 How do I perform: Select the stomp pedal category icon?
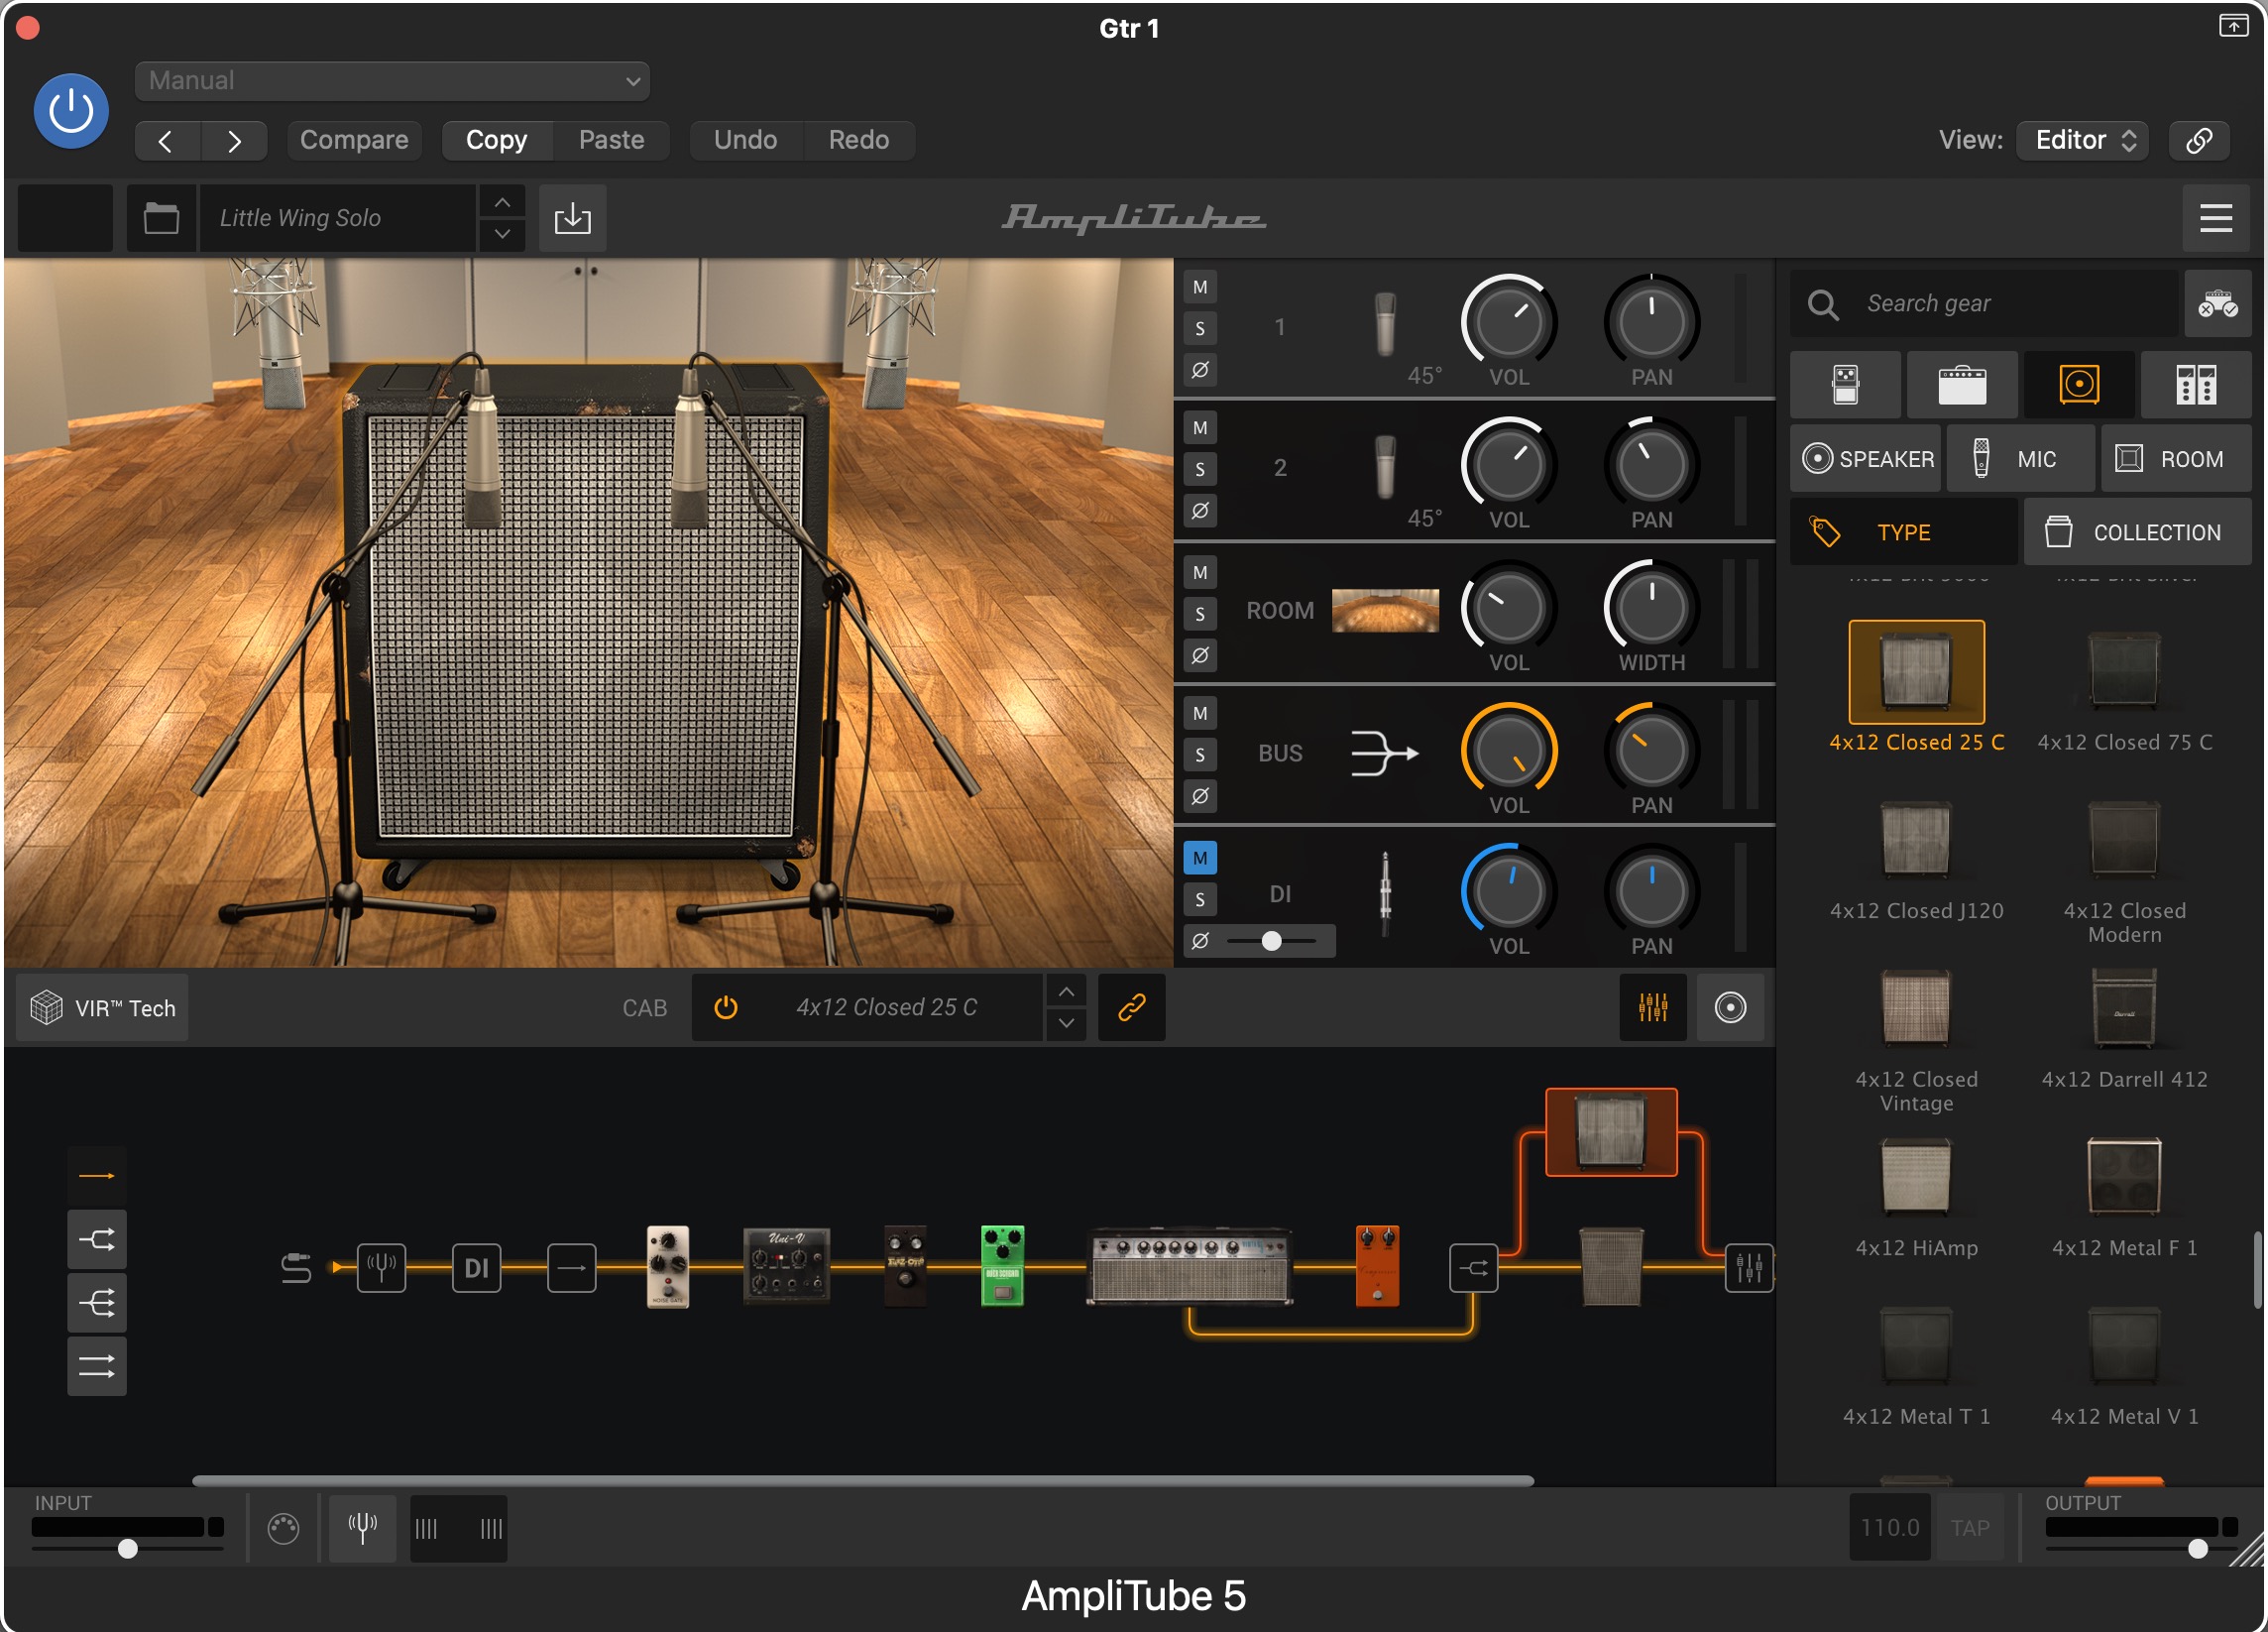(1845, 384)
